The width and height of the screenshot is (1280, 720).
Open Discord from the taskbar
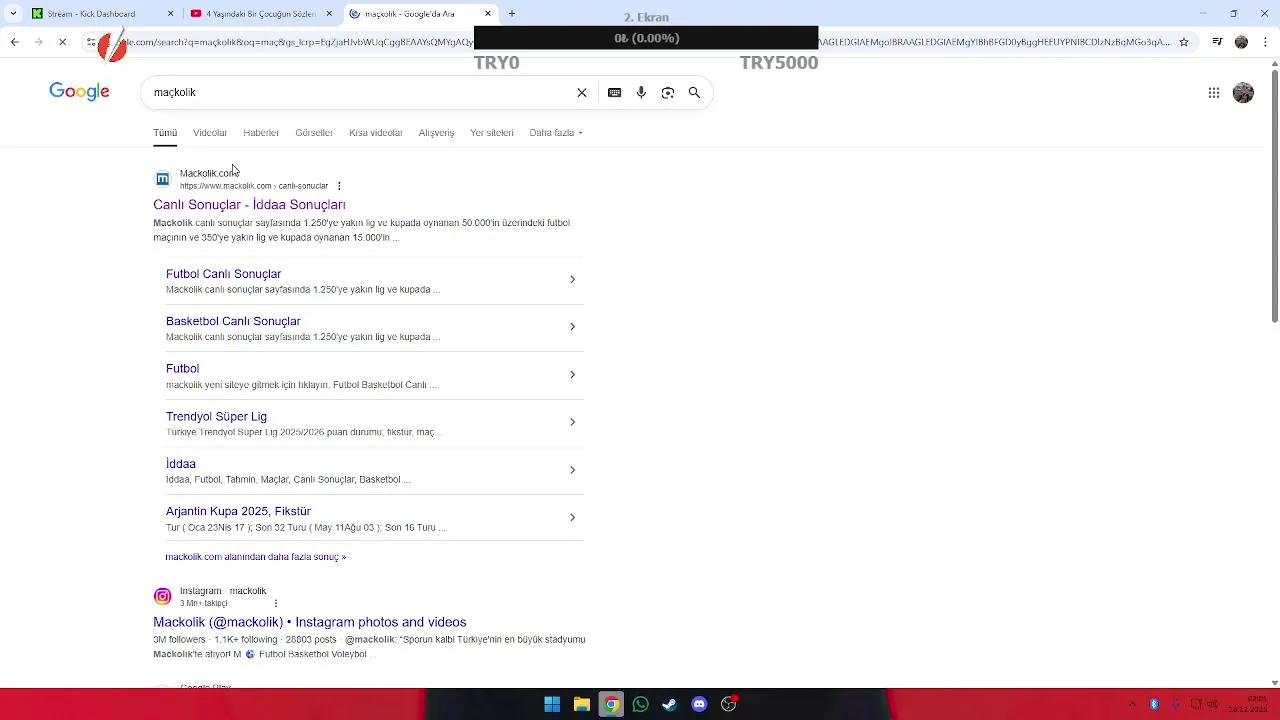(x=699, y=704)
